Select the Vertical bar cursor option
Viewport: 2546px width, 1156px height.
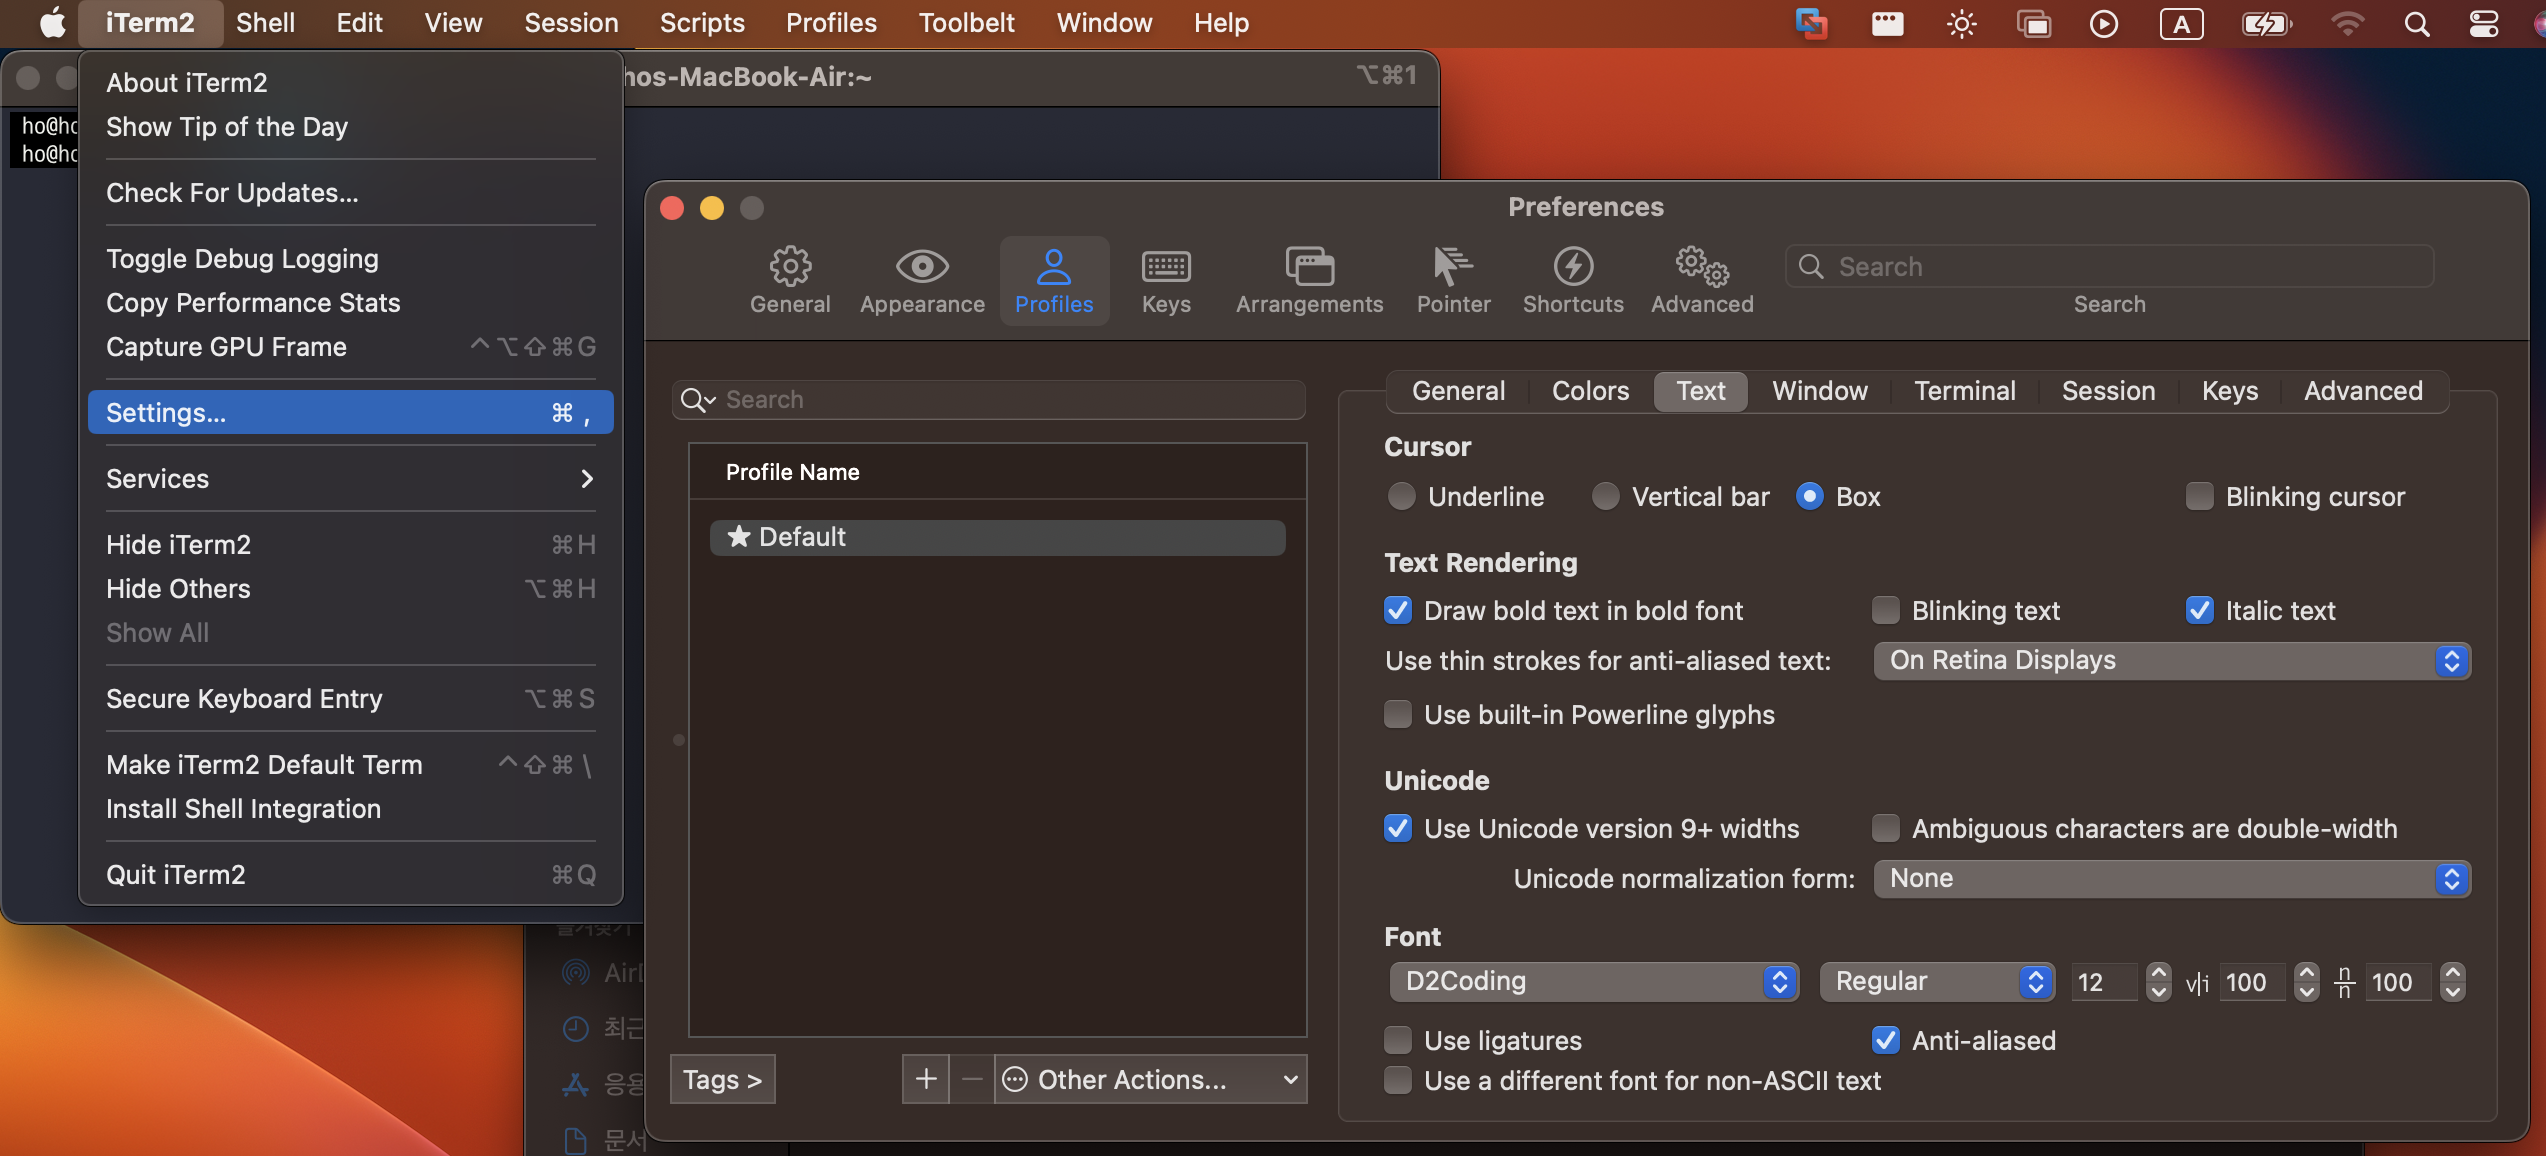[x=1605, y=497]
